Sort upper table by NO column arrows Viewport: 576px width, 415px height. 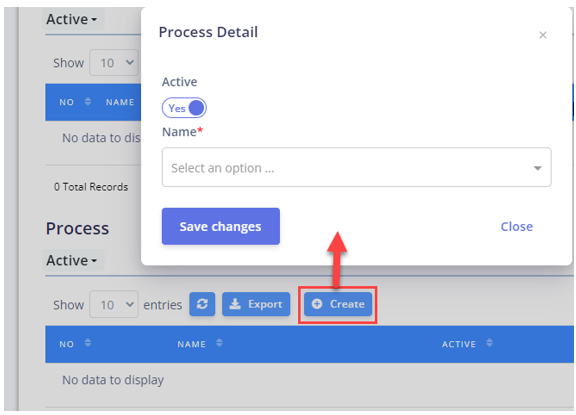click(x=87, y=101)
